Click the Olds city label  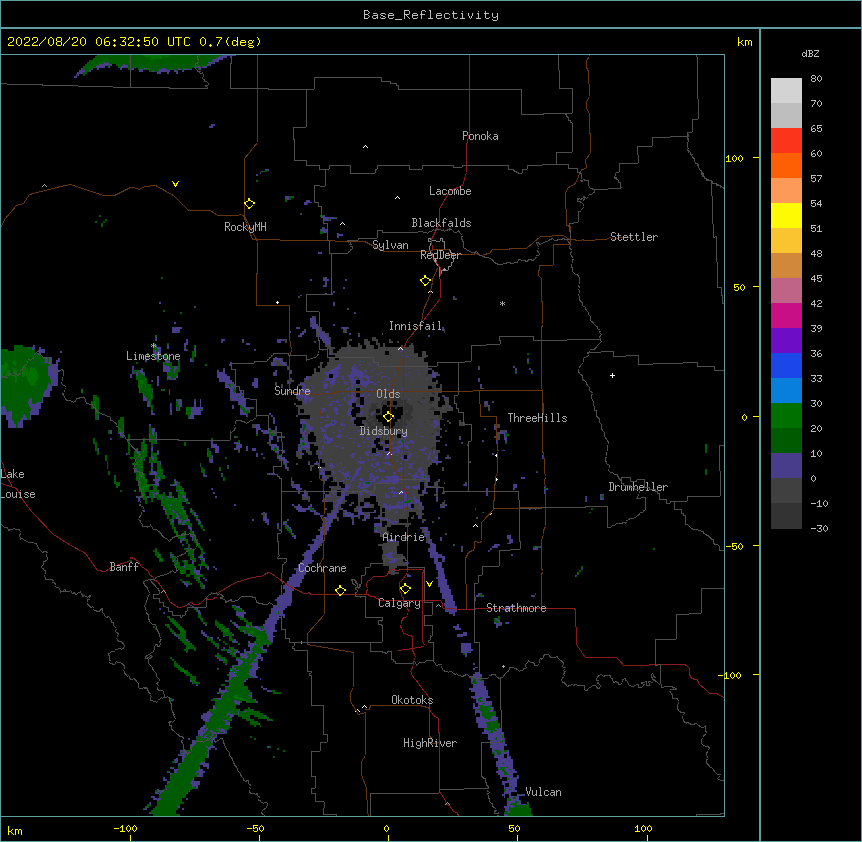pos(388,394)
